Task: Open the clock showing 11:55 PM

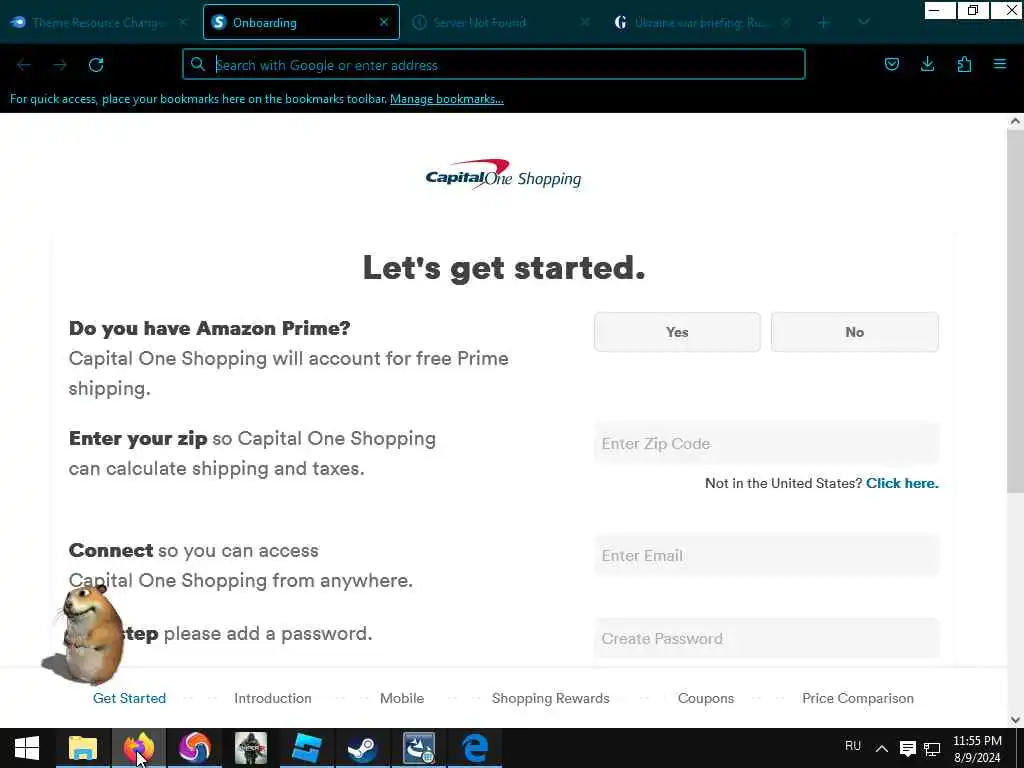Action: [977, 748]
